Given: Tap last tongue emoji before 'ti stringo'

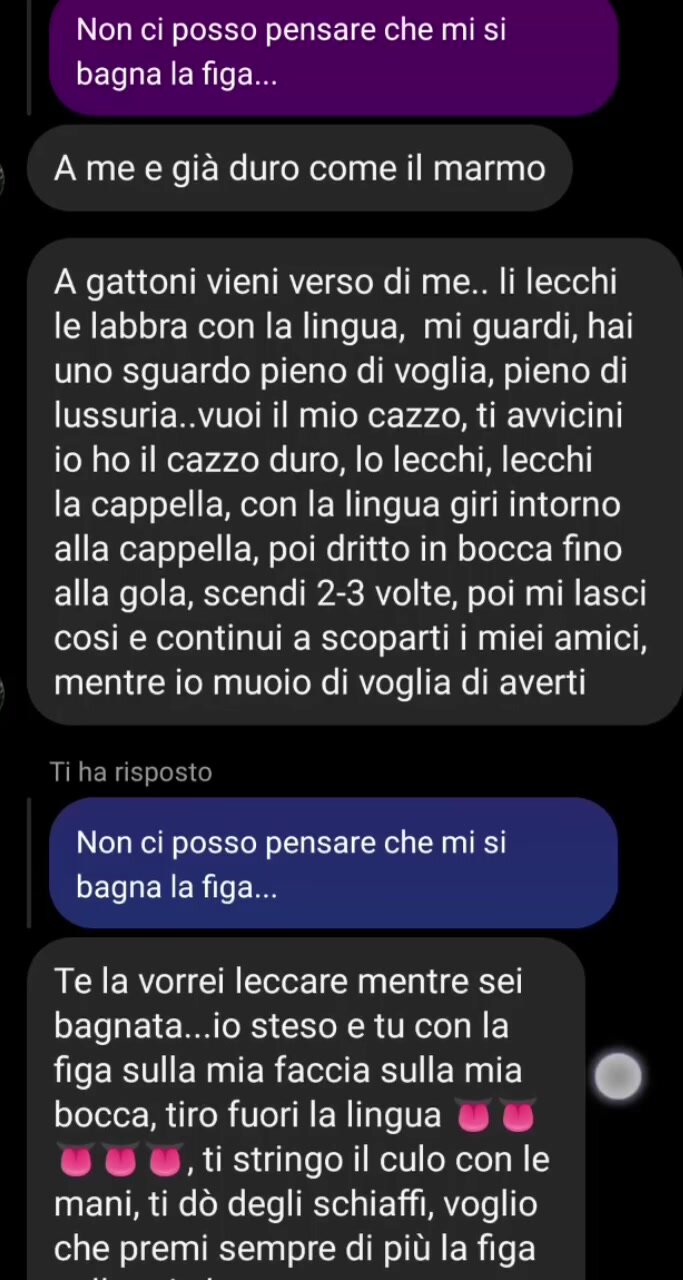Looking at the screenshot, I should point(165,1161).
